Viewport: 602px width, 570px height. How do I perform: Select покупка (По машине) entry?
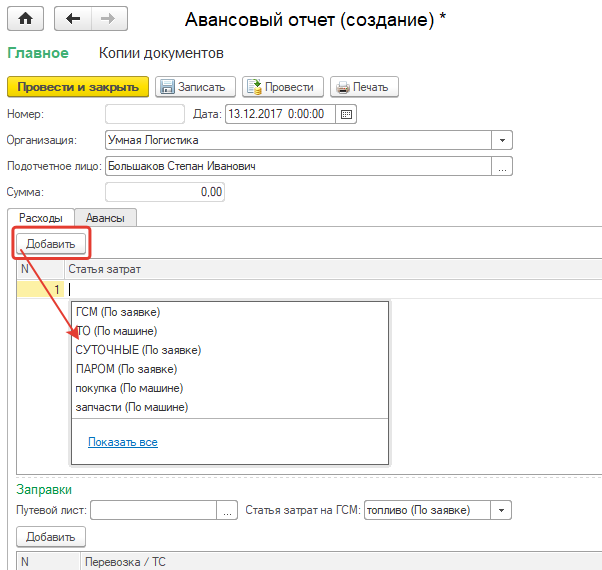click(230, 388)
